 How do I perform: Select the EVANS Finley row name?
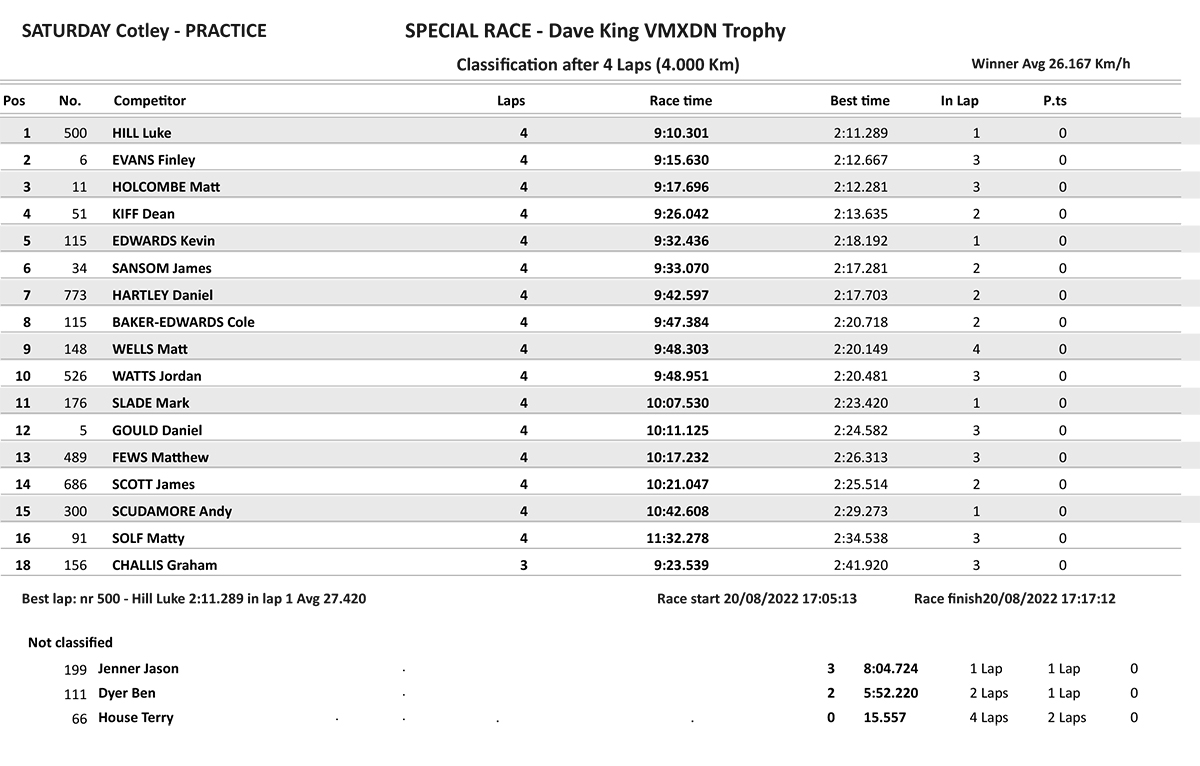(x=154, y=160)
